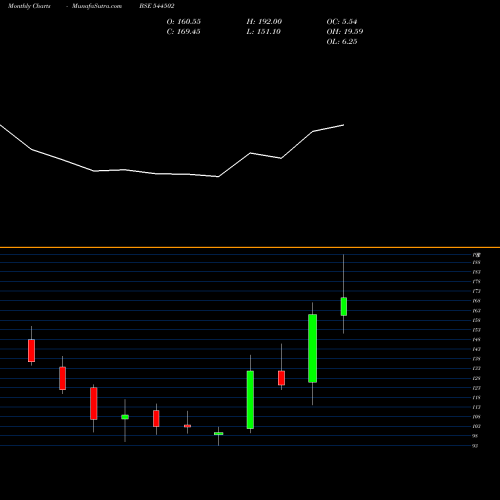
Task: Select the close value 'C: 169.45'
Action: [184, 32]
